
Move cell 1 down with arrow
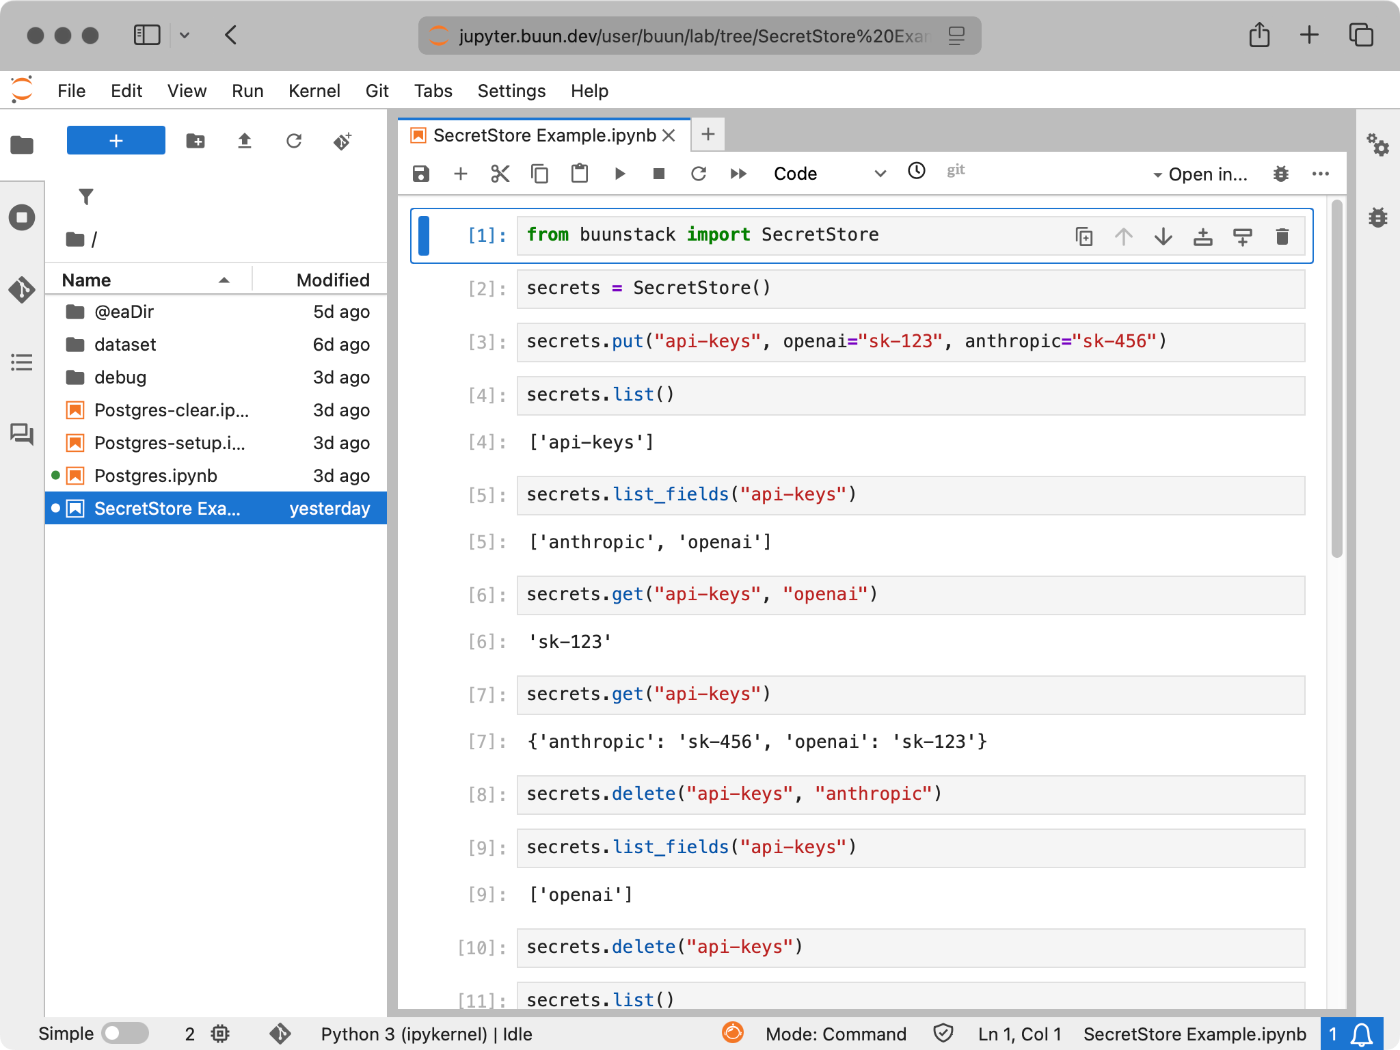point(1163,237)
